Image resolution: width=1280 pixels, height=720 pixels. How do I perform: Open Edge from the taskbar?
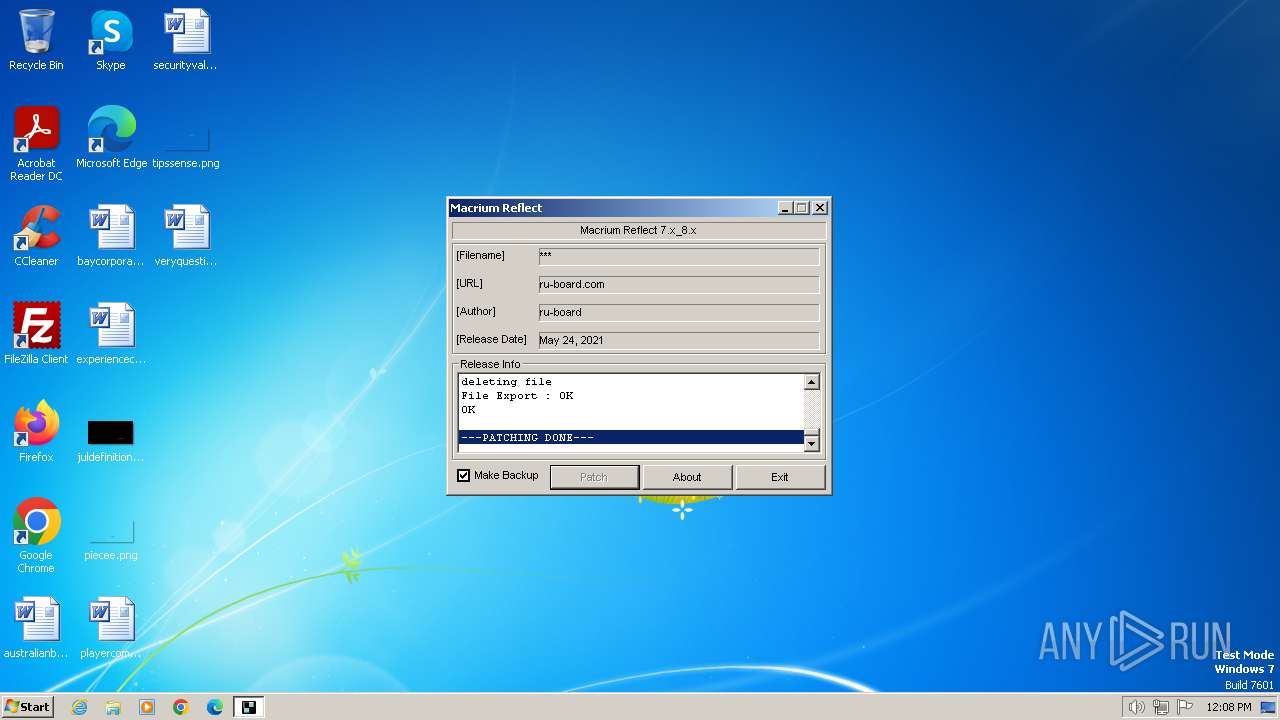(215, 707)
